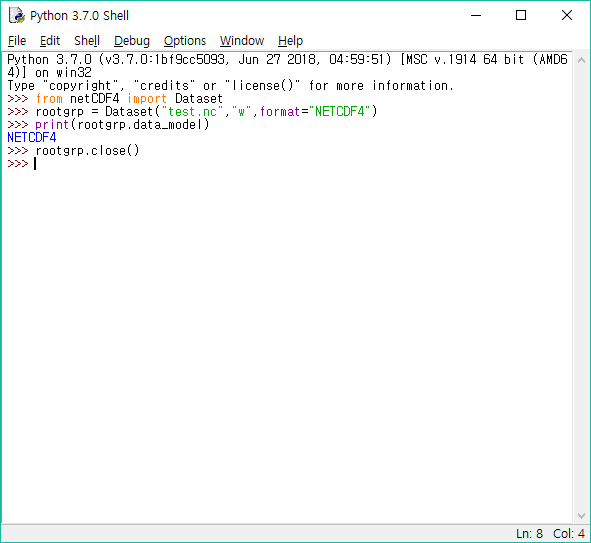Open the Help menu
The image size is (591, 543).
click(x=290, y=41)
